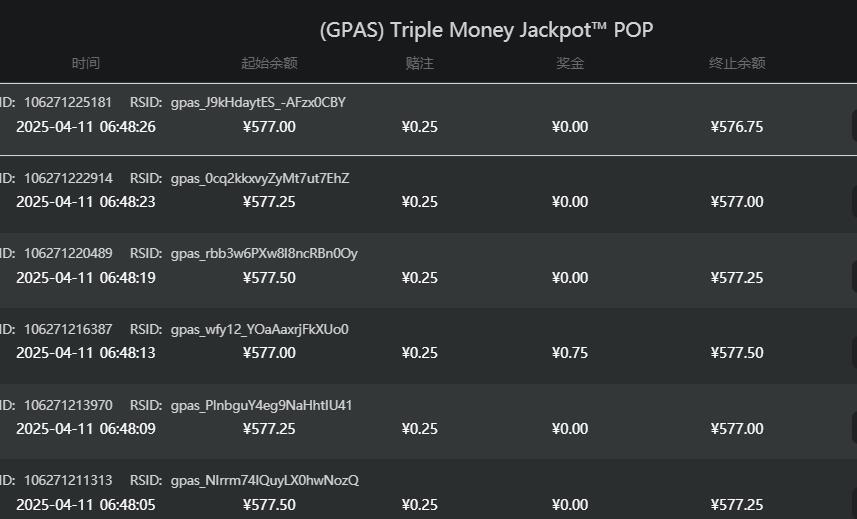The width and height of the screenshot is (857, 519).
Task: Select RSID gpas_0cq2kkxvyZyMt7ut7EhZ
Action: pos(260,178)
